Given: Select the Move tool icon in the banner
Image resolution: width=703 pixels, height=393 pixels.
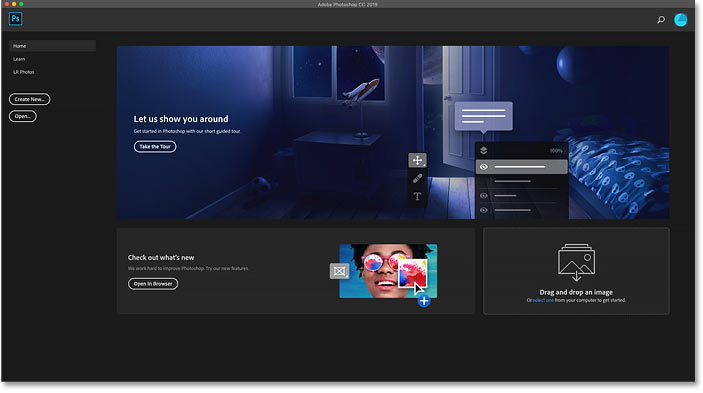Looking at the screenshot, I should click(417, 160).
